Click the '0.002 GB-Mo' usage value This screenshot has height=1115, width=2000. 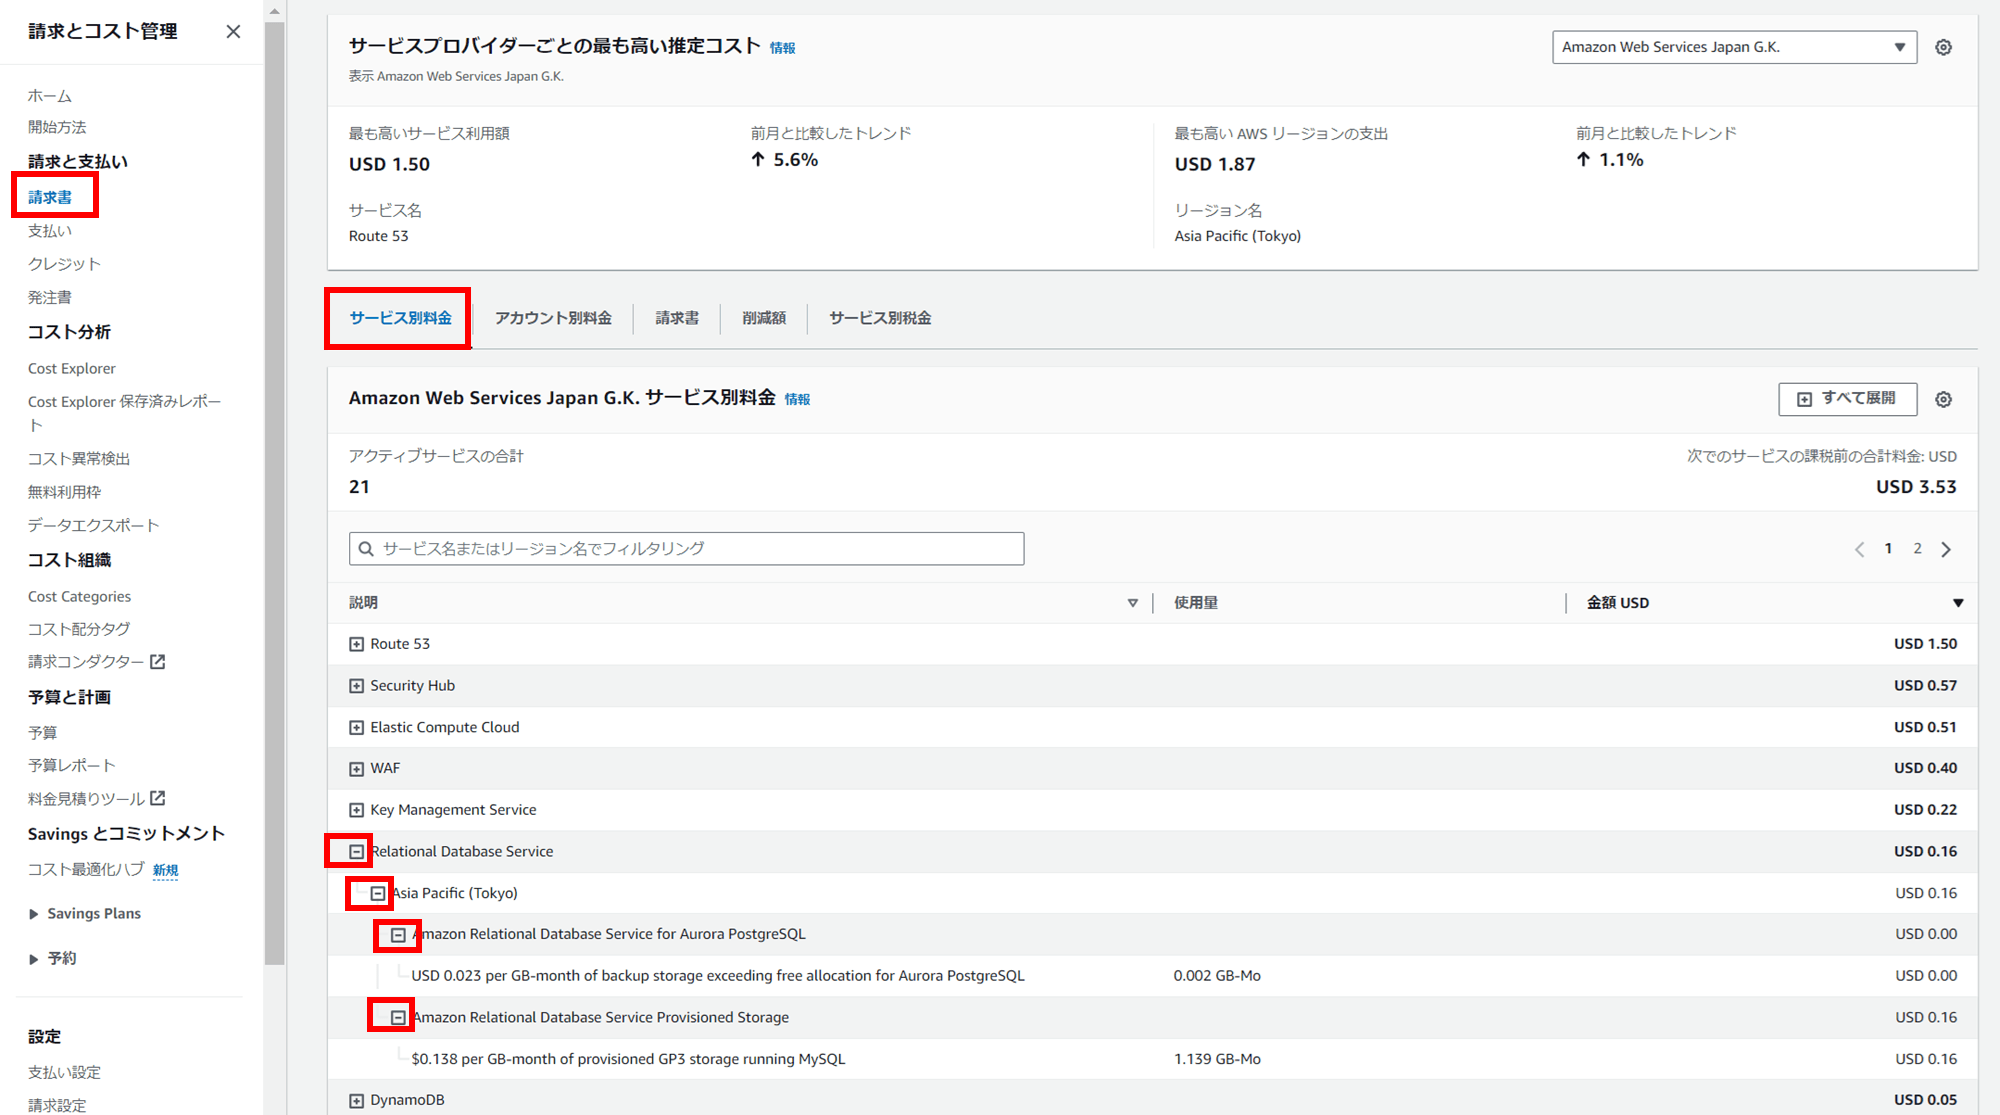(1217, 976)
